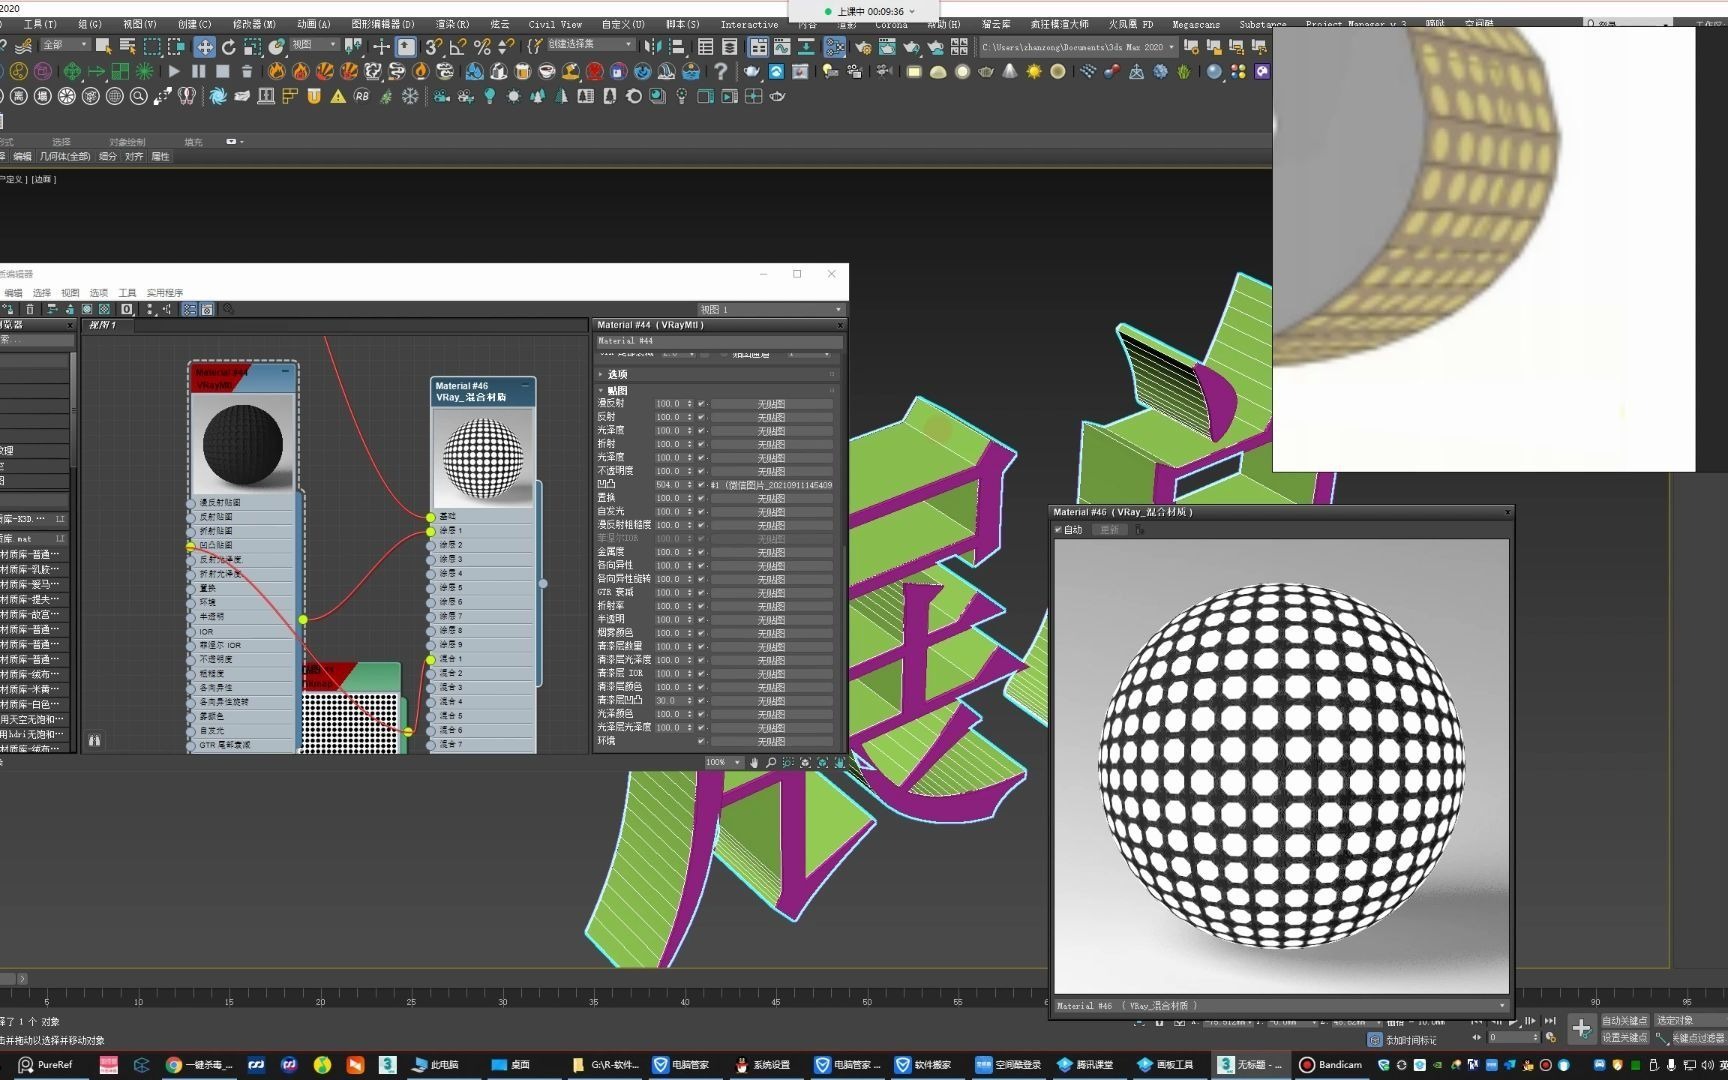Click the 几何体(全部) ribbon button
This screenshot has height=1080, width=1728.
coord(65,157)
